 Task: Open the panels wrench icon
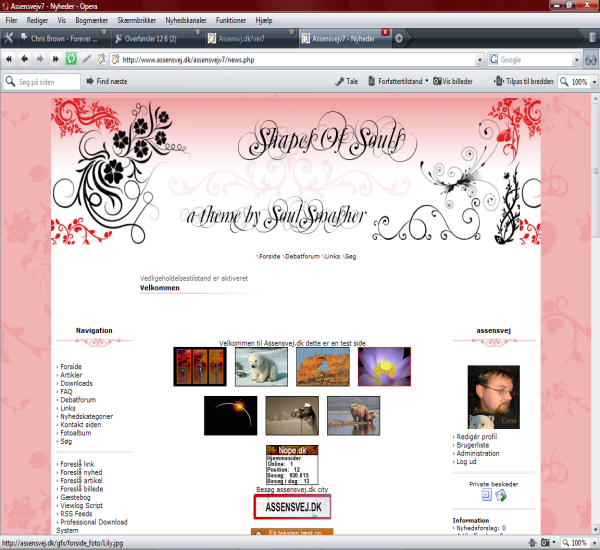pos(9,38)
